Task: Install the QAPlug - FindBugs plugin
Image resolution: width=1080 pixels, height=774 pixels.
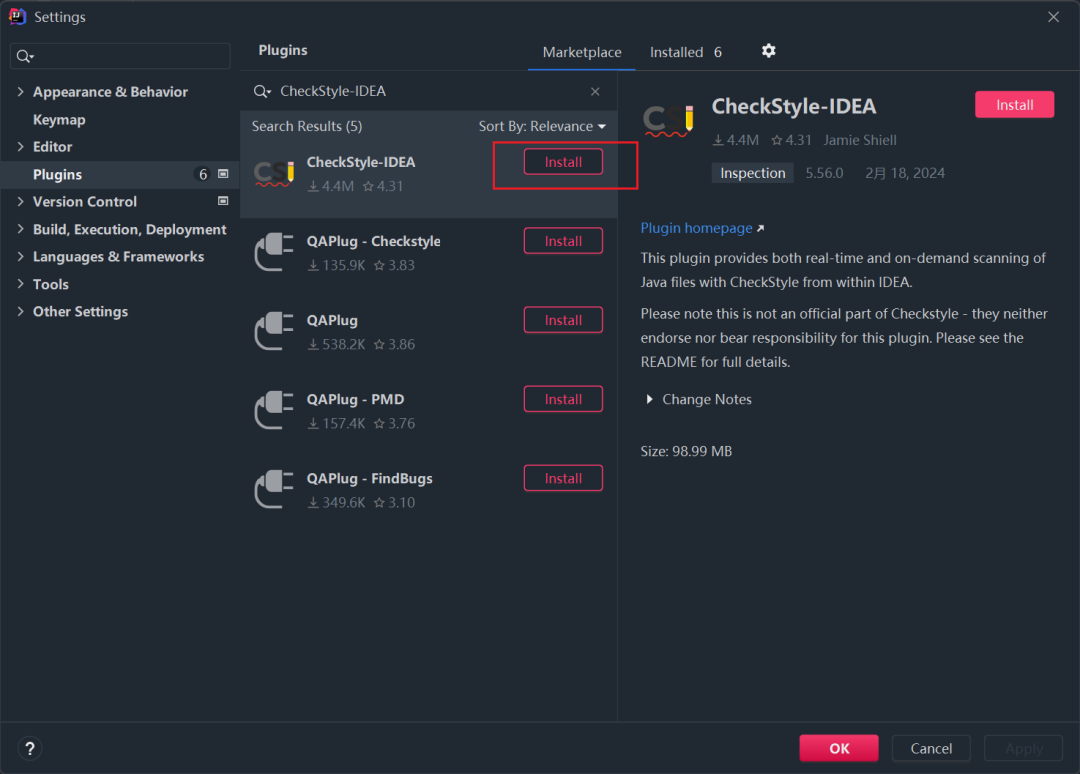Action: (x=563, y=479)
